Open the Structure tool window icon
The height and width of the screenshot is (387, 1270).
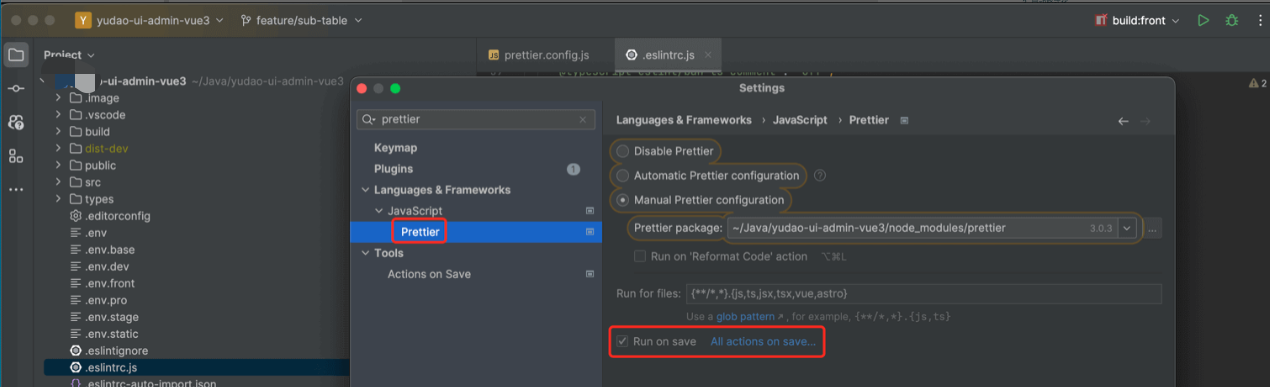coord(16,156)
